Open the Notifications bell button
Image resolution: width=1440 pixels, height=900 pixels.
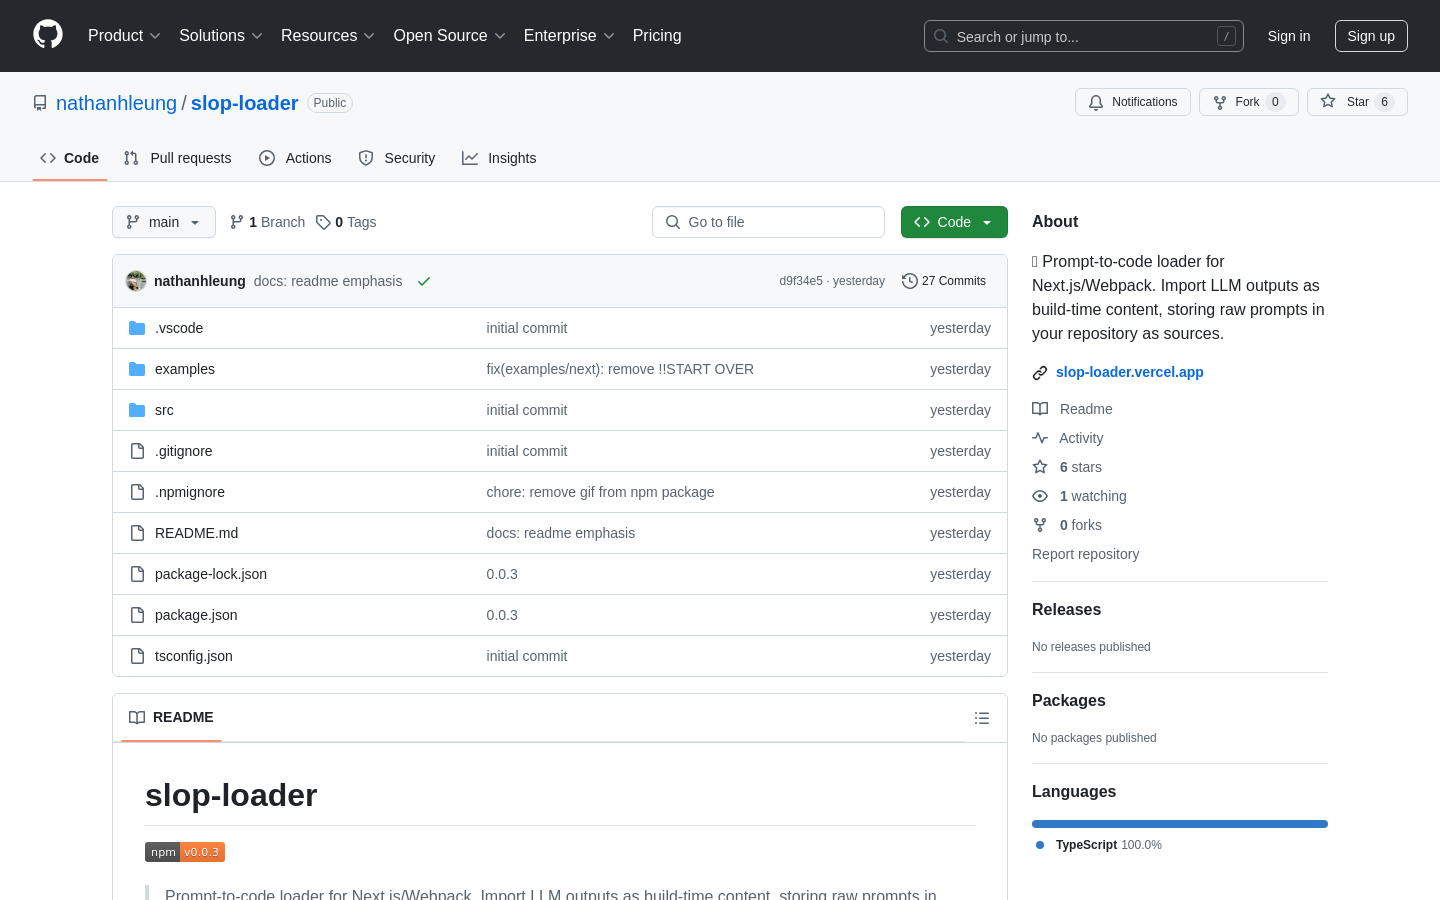coord(1133,102)
